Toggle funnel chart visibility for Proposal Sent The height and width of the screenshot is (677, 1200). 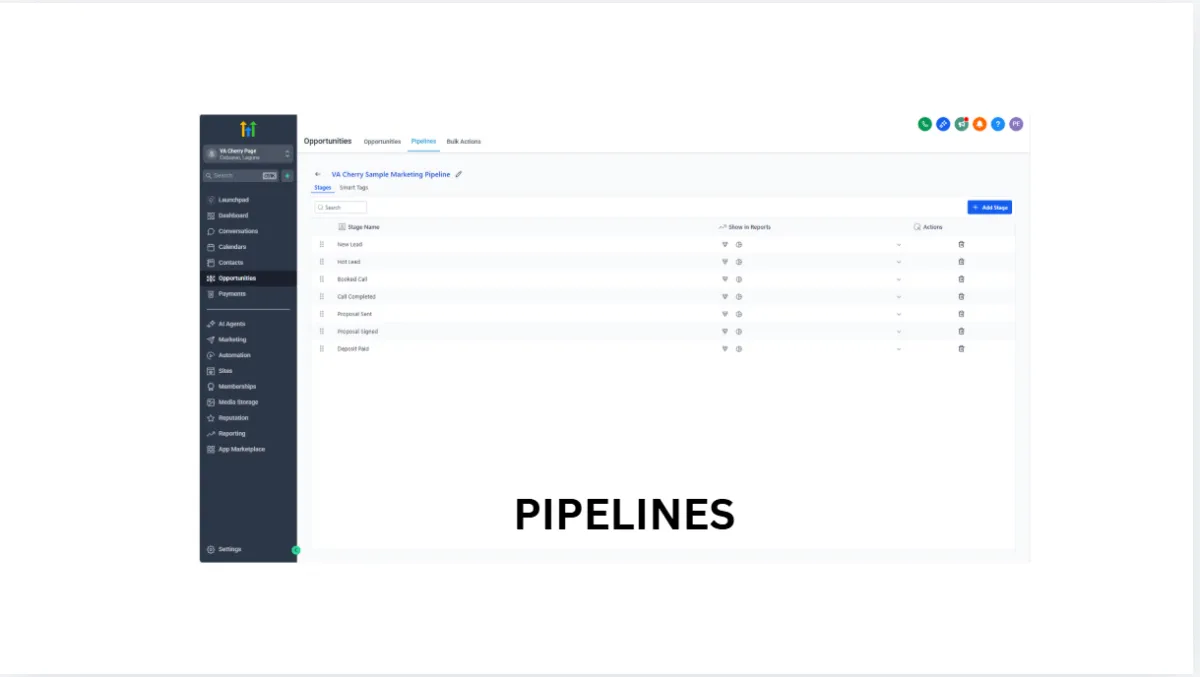click(725, 314)
